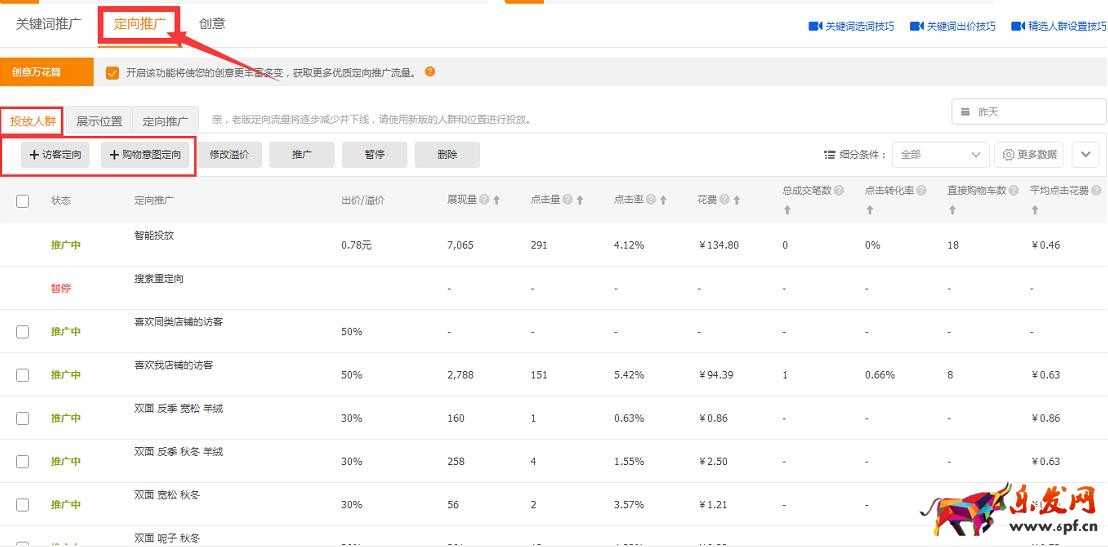Viewport: 1108px width, 547px height.
Task: Click the help icon beside 总成交笔数
Action: pyautogui.click(x=839, y=190)
